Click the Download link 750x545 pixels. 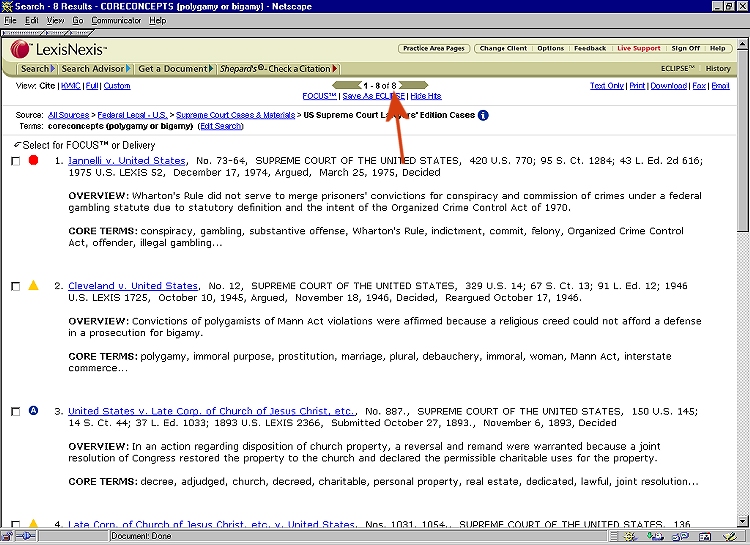tap(669, 86)
